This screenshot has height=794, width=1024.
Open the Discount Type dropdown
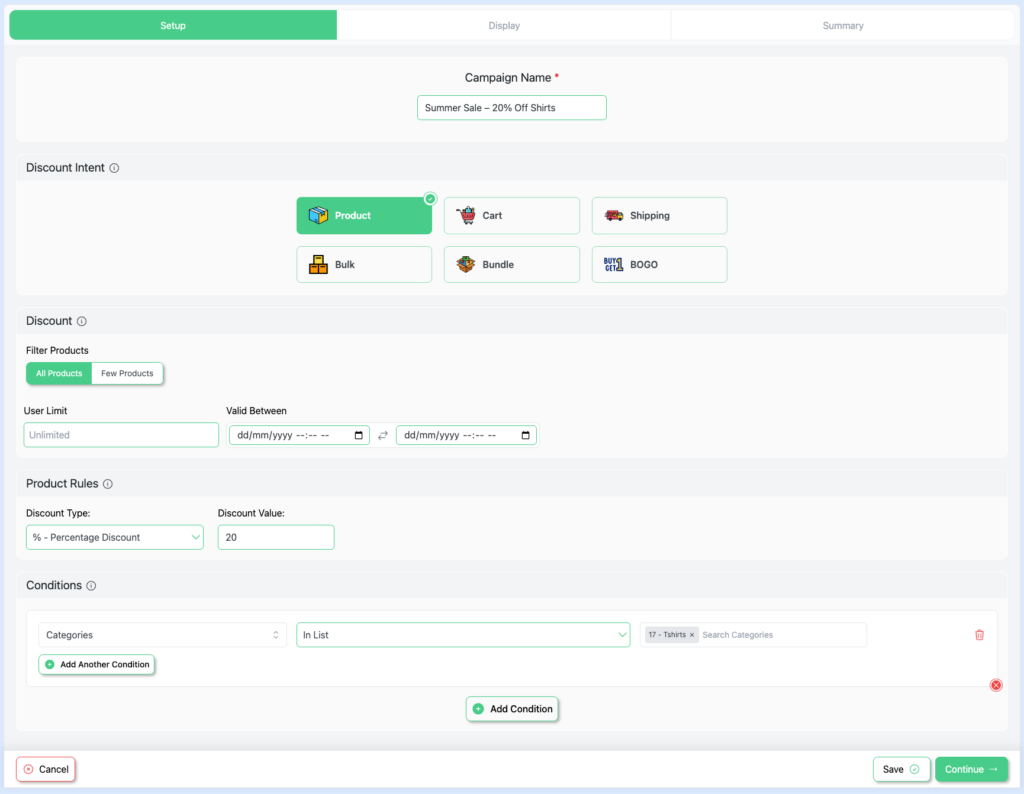[x=114, y=538]
